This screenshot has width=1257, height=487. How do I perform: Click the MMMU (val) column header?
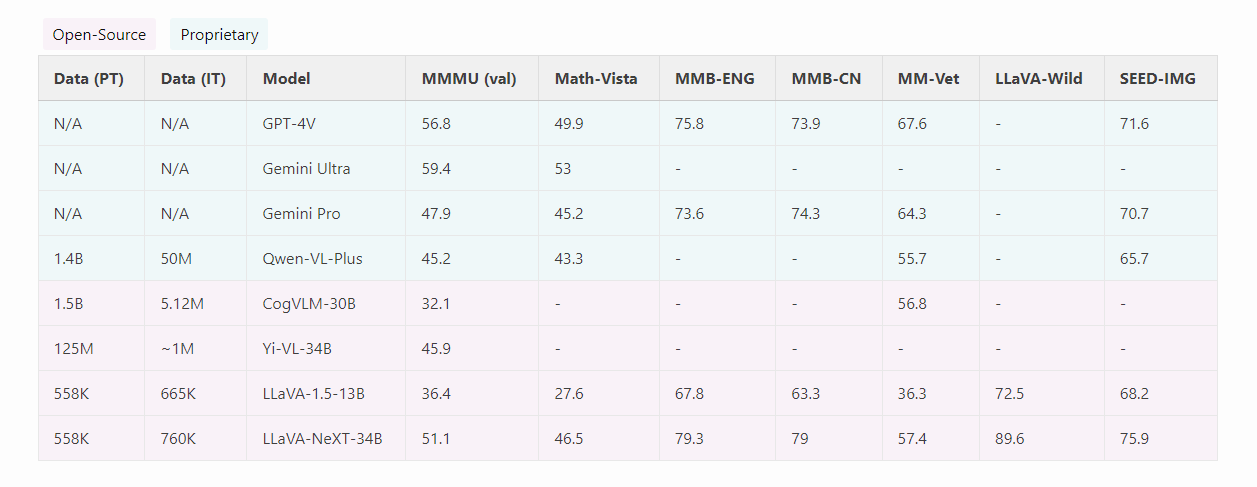(469, 79)
